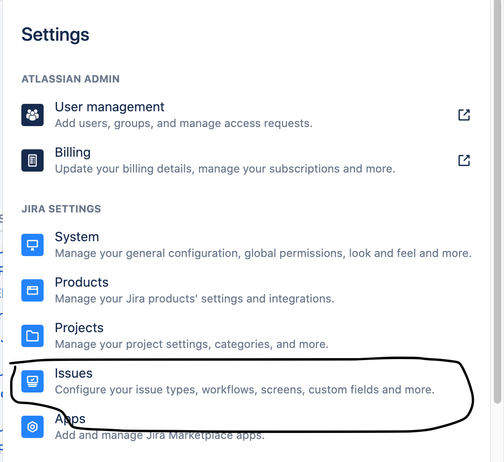
Task: Go to System settings
Action: pyautogui.click(x=77, y=237)
